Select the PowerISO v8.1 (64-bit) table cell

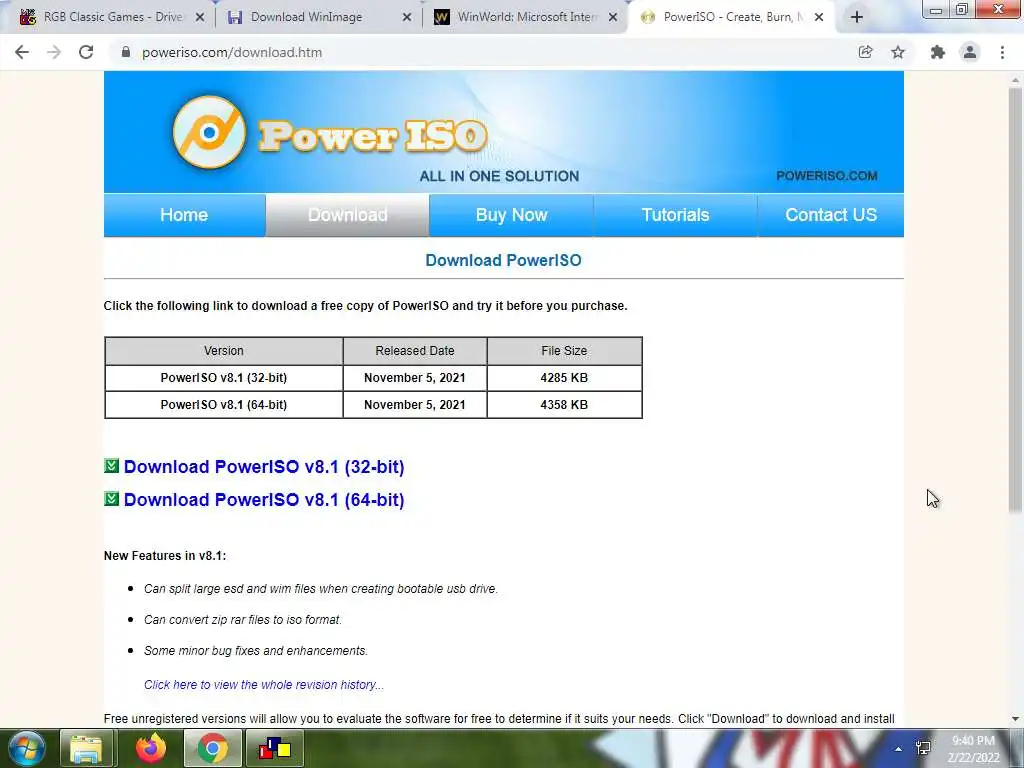point(224,404)
